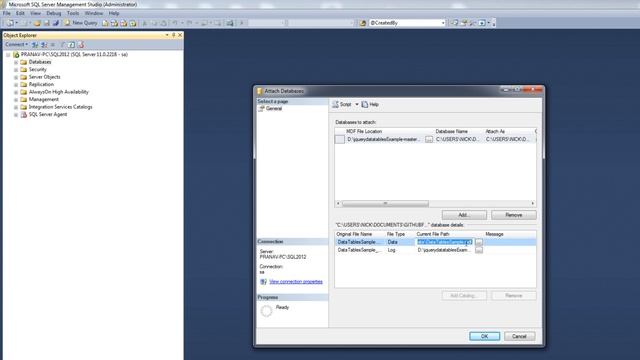Open the Connect dropdown in Object Explorer
Viewport: 640px width, 360px height.
(17, 44)
